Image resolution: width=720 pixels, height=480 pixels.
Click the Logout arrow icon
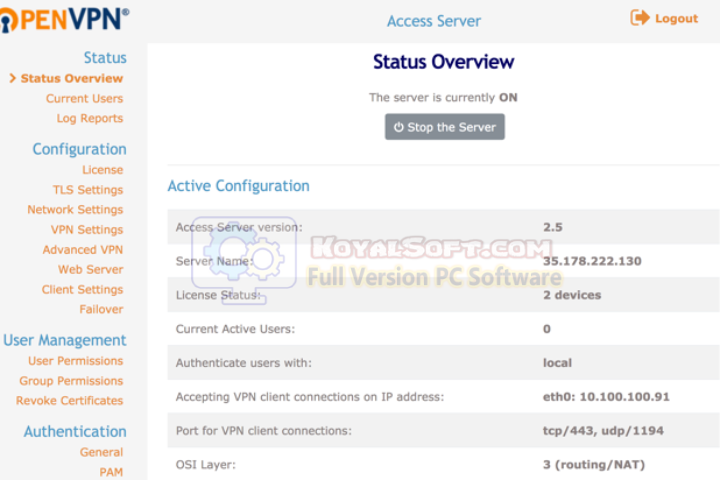(640, 18)
